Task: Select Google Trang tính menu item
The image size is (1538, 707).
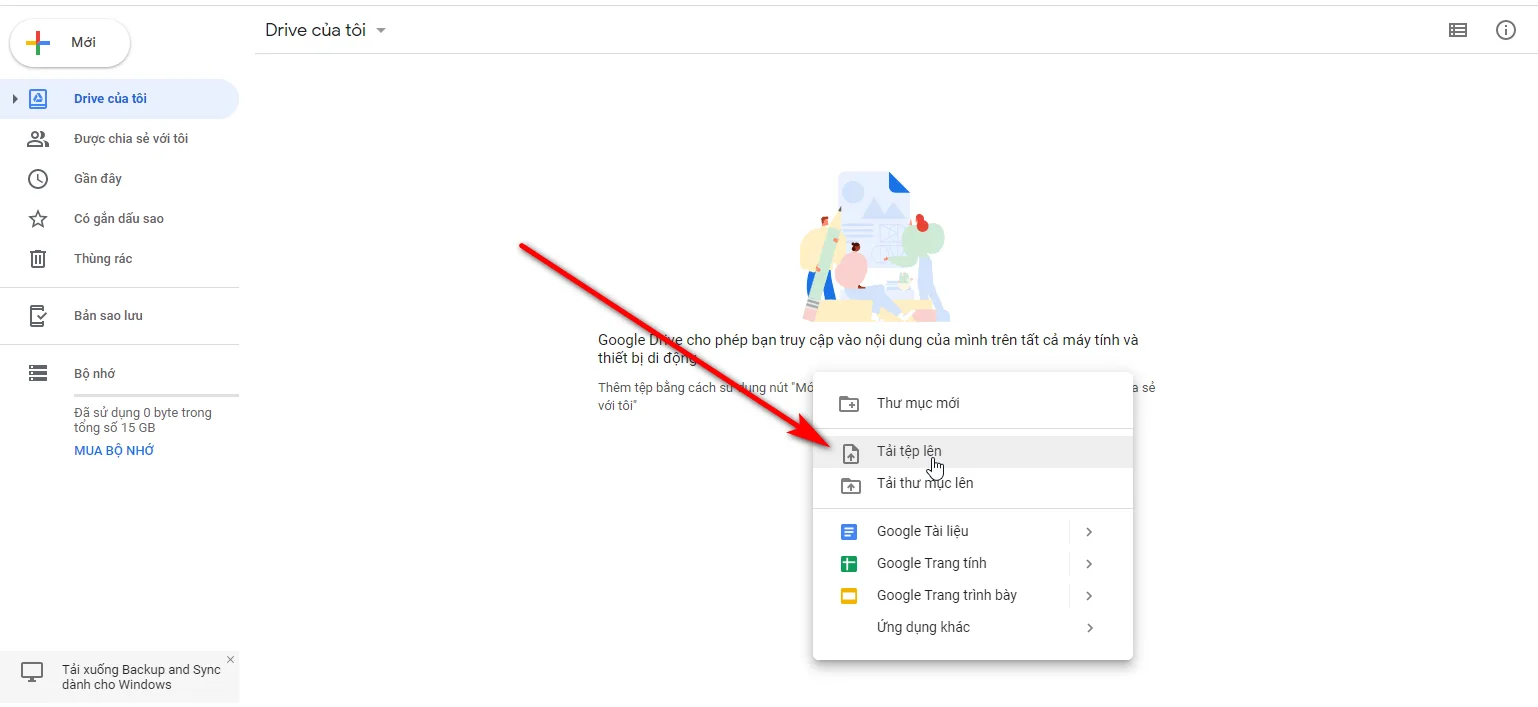Action: pos(973,563)
